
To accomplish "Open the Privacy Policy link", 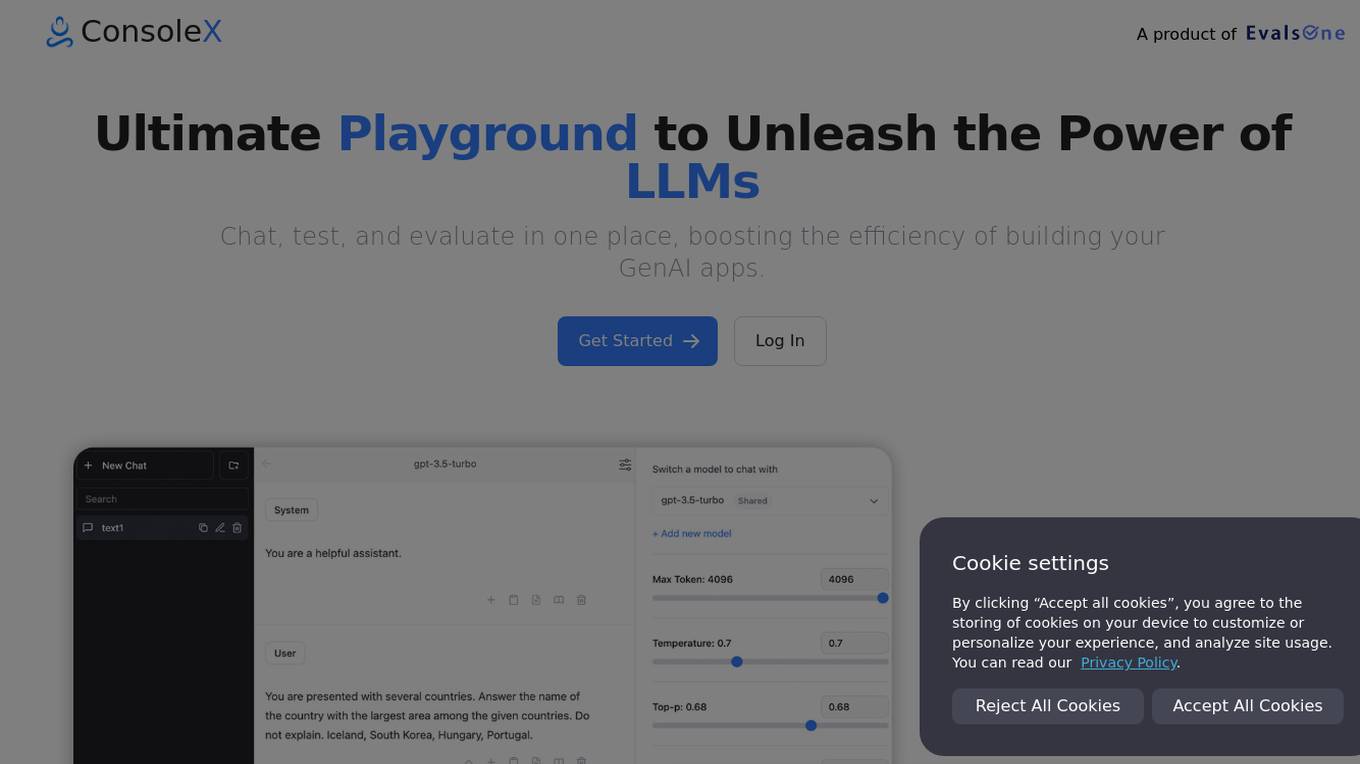I will [1128, 662].
